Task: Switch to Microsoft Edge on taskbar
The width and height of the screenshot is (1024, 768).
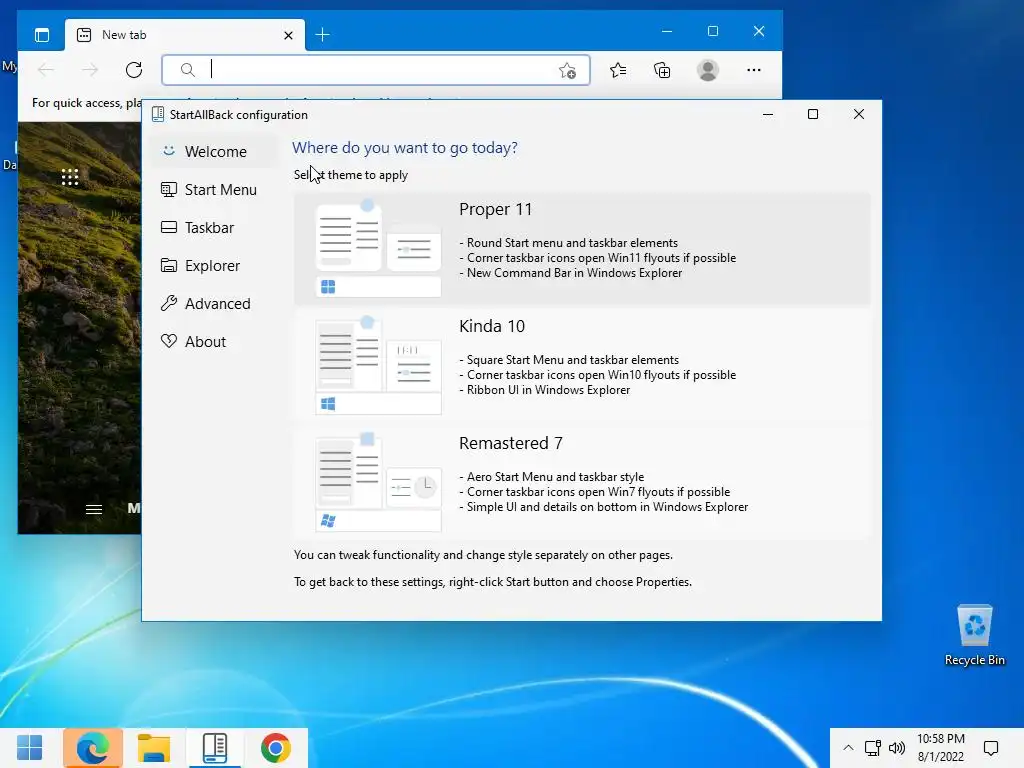Action: pos(93,748)
